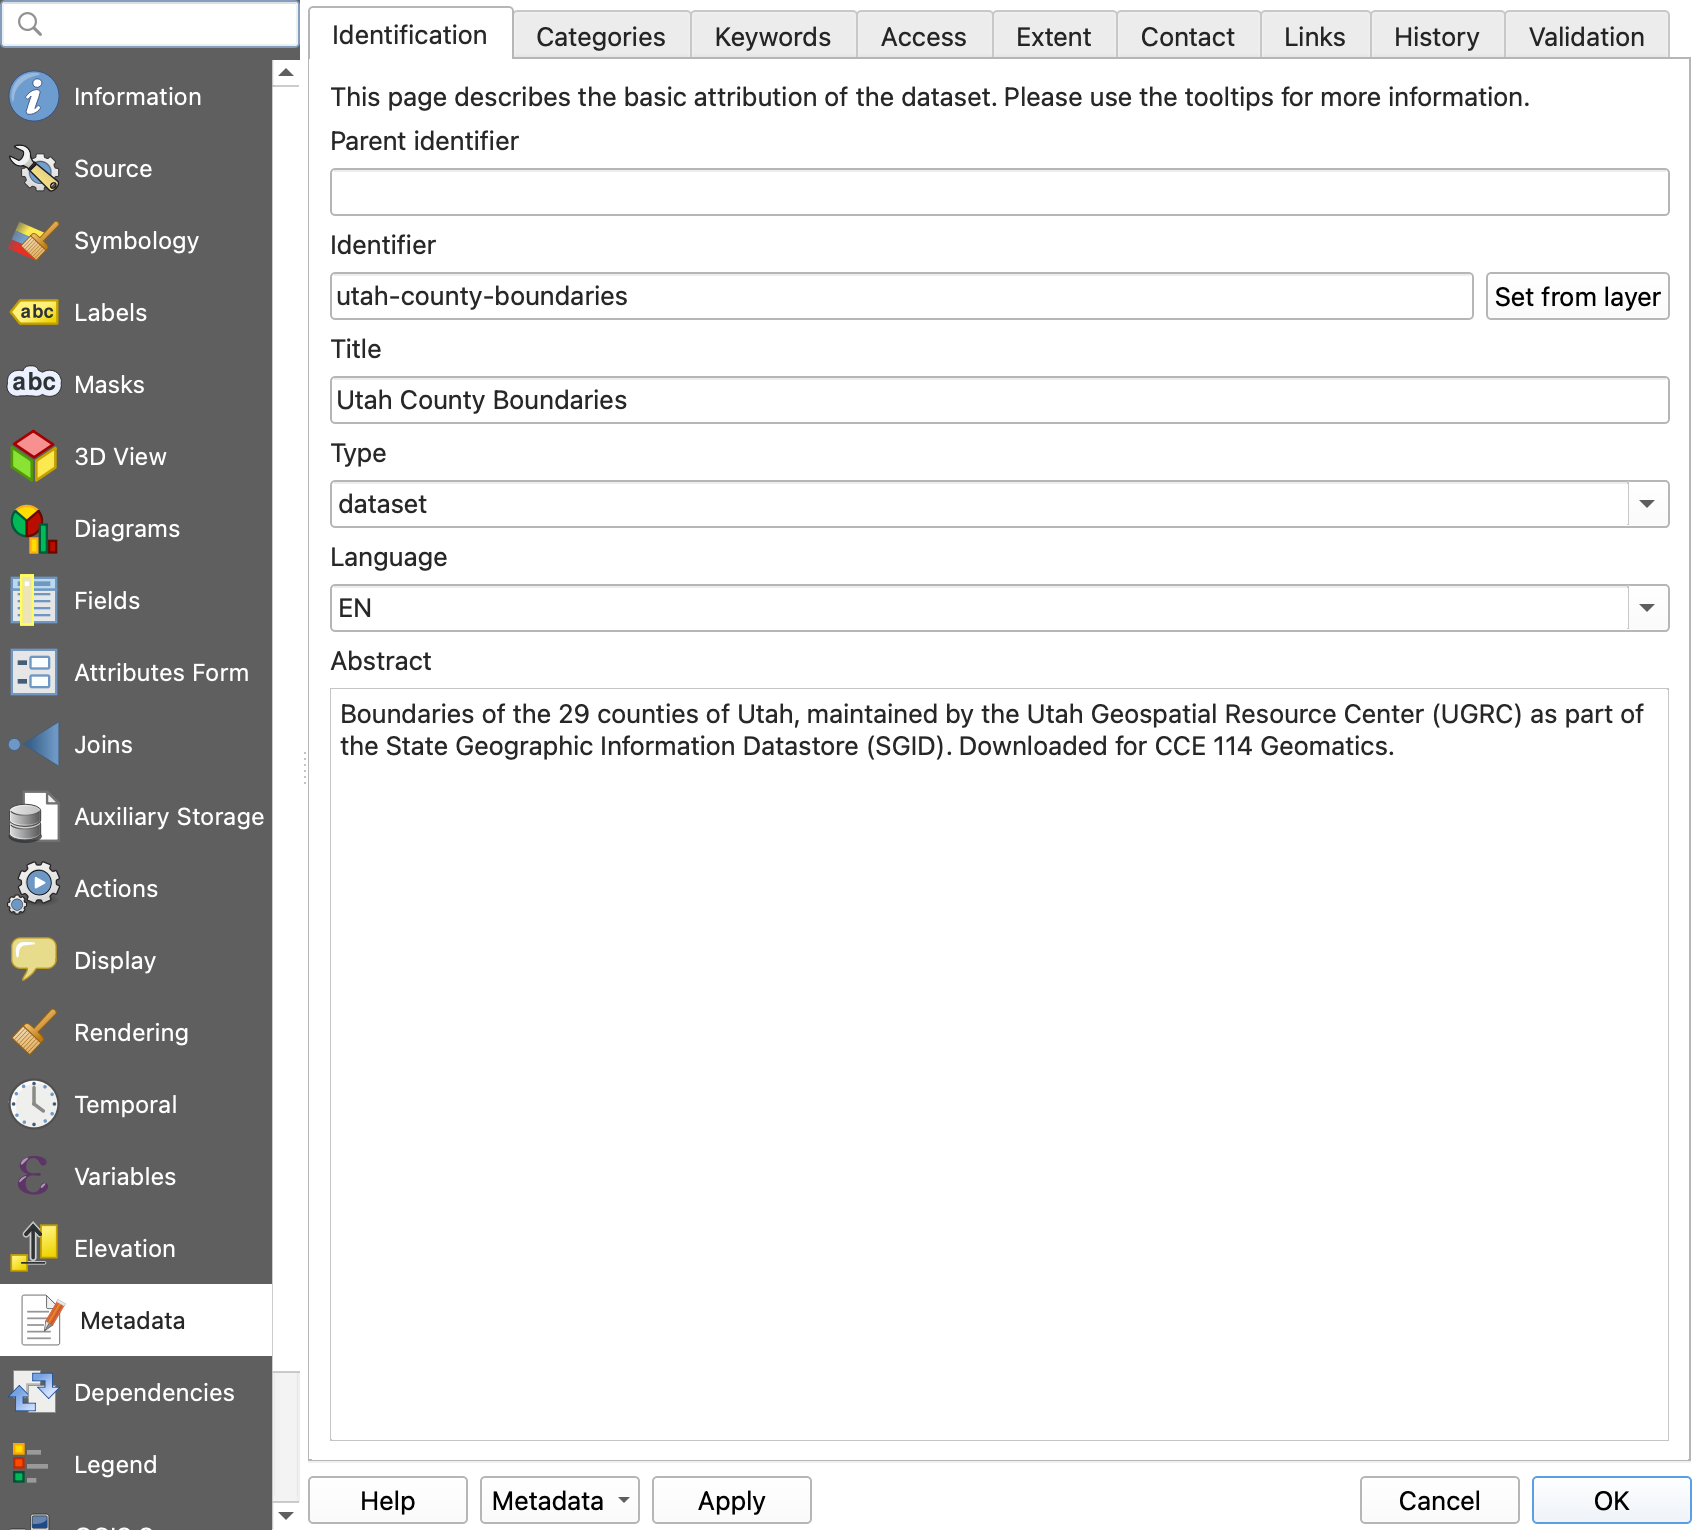Open the Metadata button dropdown menu
This screenshot has height=1530, width=1698.
[560, 1501]
